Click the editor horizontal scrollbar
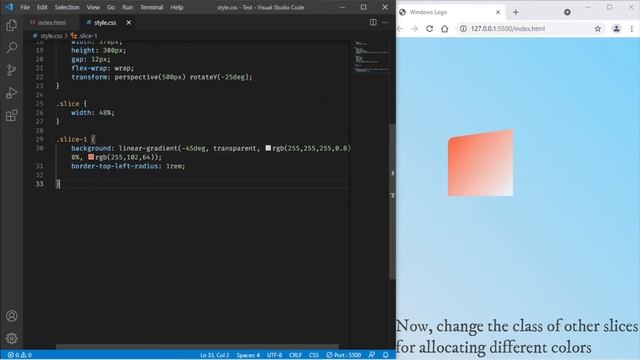This screenshot has width=640, height=360. (x=197, y=347)
